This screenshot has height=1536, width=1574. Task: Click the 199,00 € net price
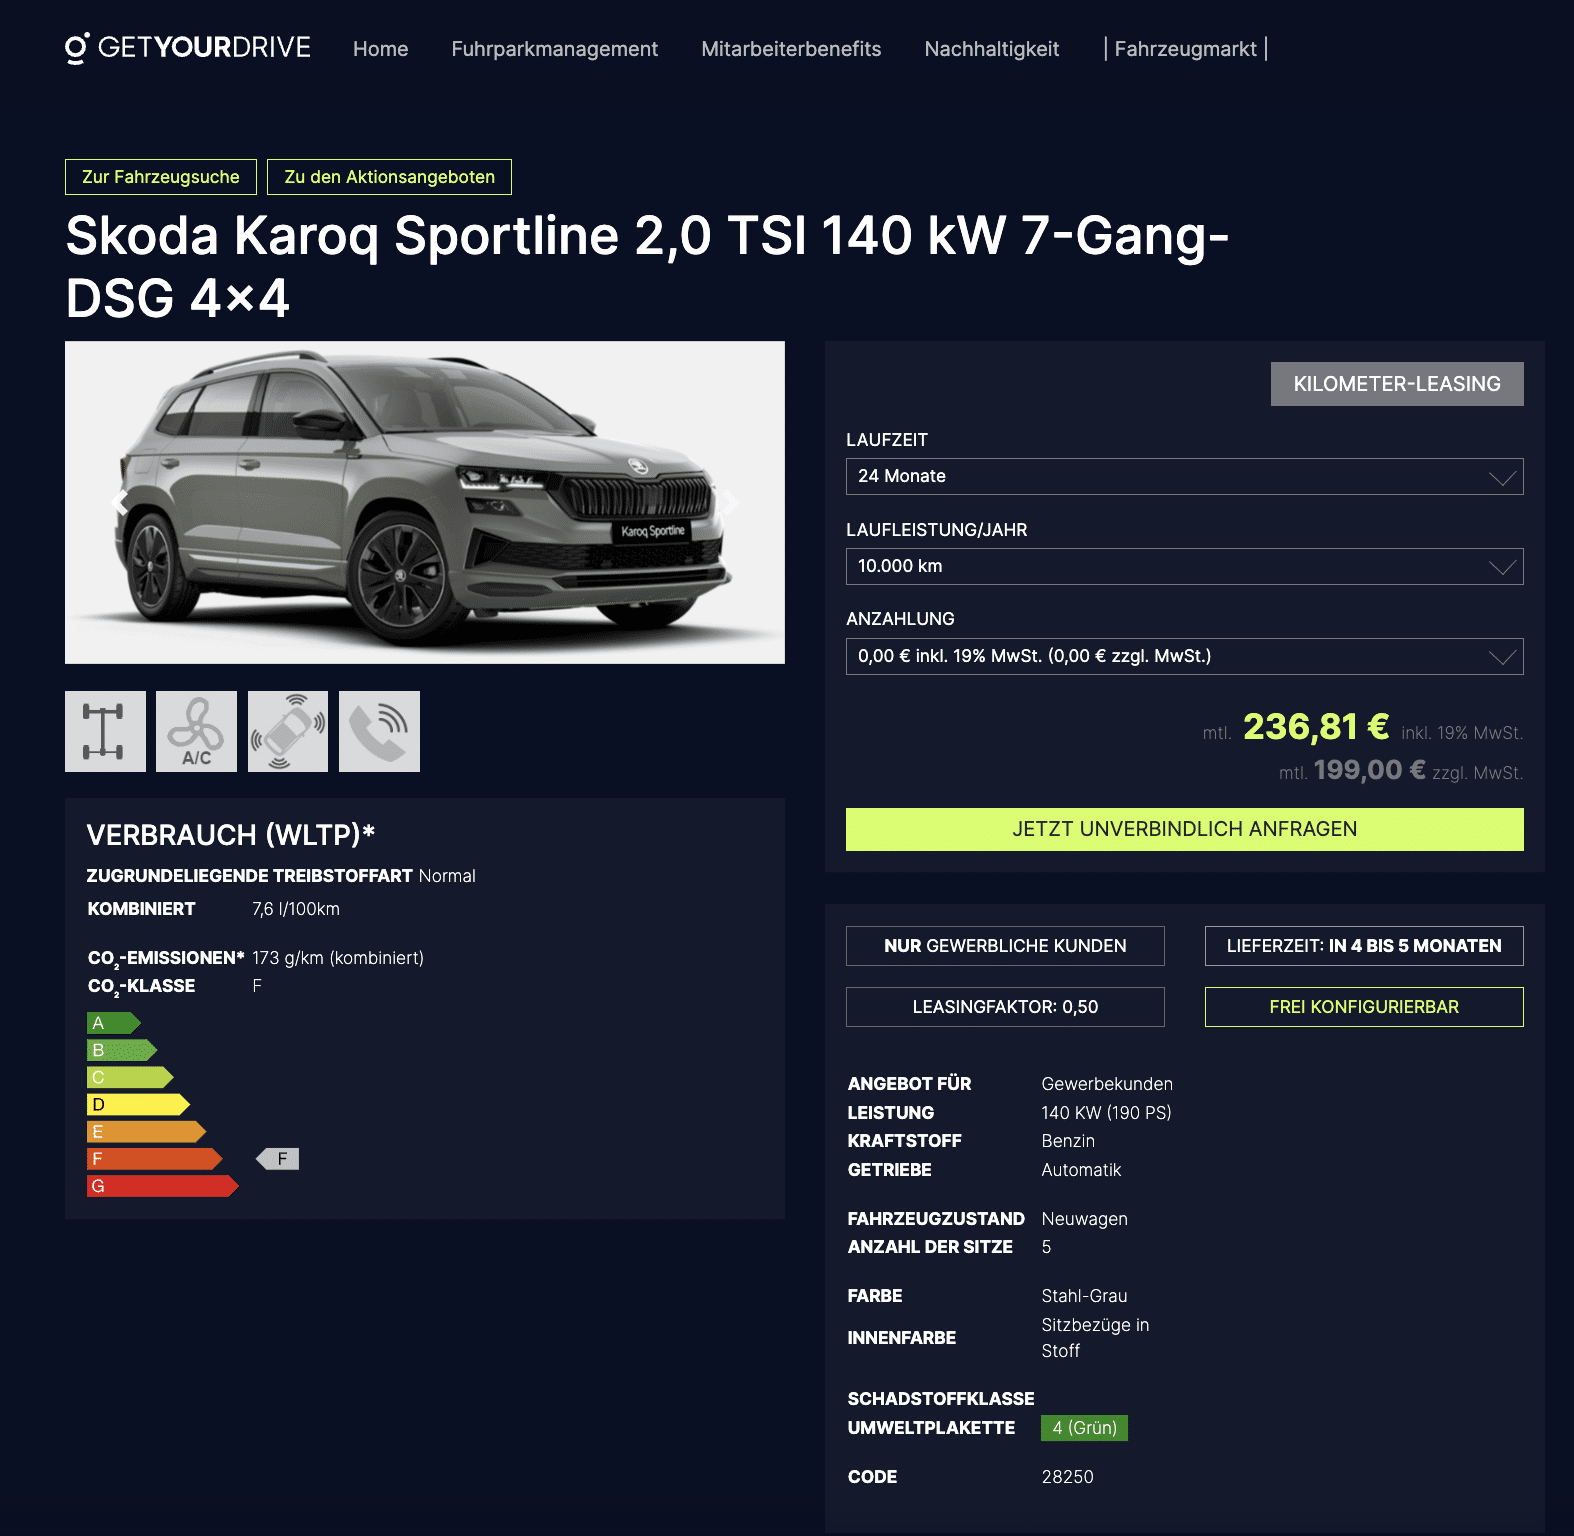tap(1369, 770)
